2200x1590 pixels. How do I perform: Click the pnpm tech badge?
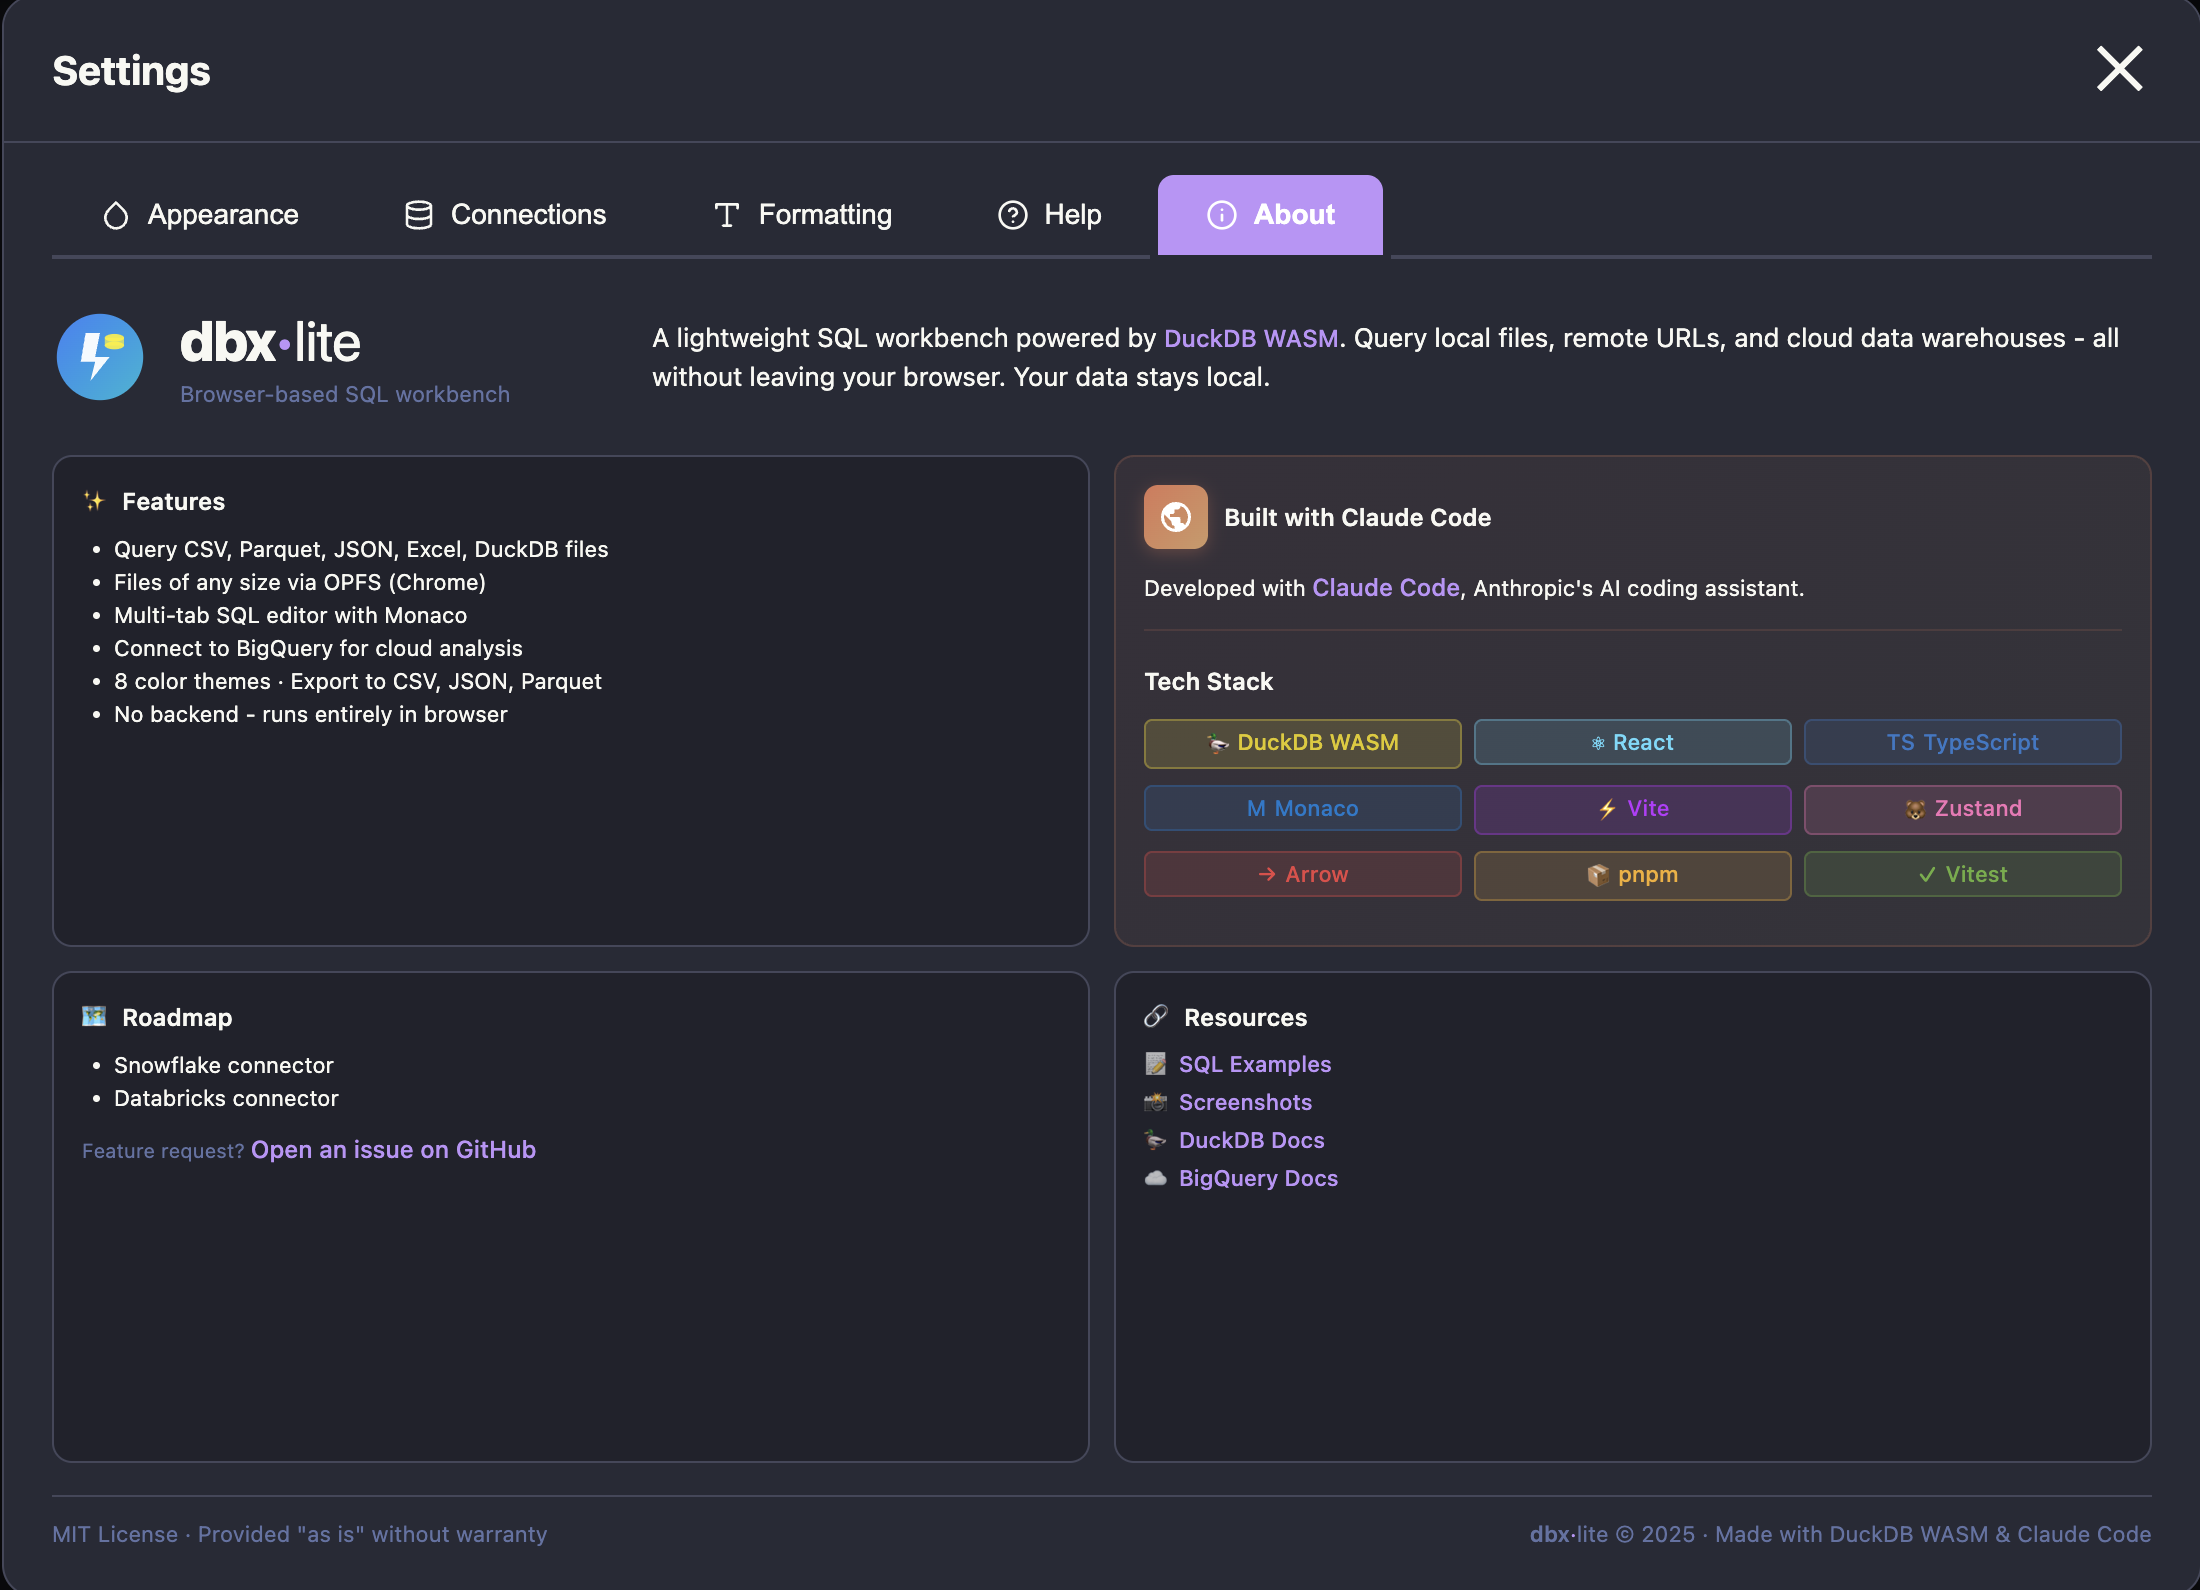[x=1632, y=875]
